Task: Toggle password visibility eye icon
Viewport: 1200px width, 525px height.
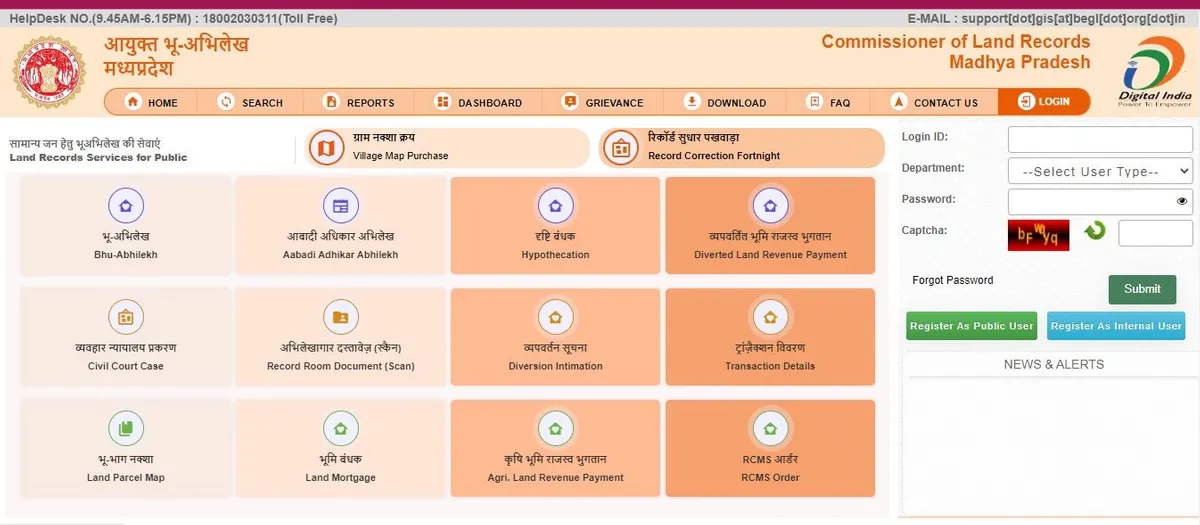Action: [1182, 201]
